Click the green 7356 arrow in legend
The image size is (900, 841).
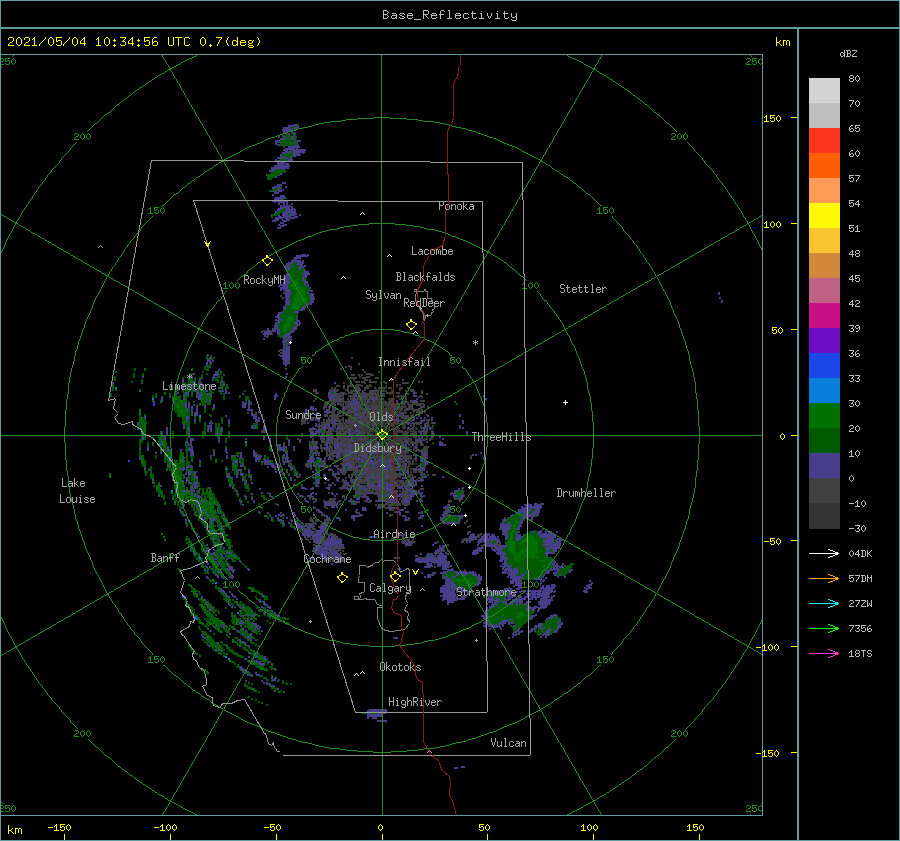tap(824, 629)
